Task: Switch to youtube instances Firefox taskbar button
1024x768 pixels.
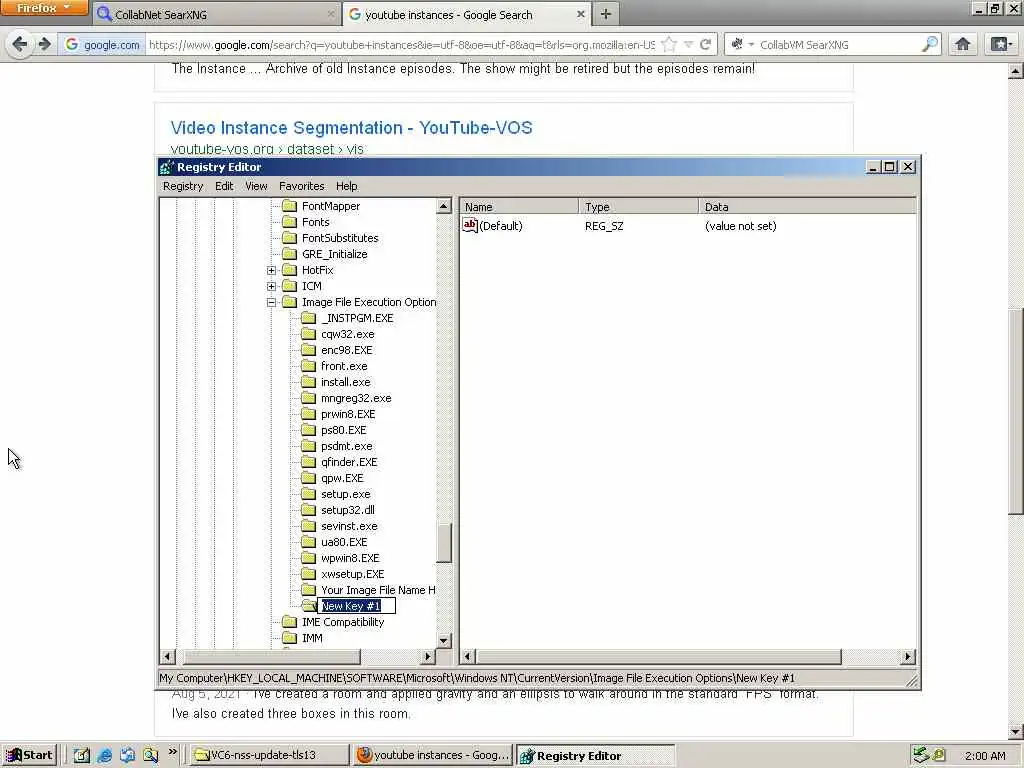Action: pyautogui.click(x=432, y=756)
